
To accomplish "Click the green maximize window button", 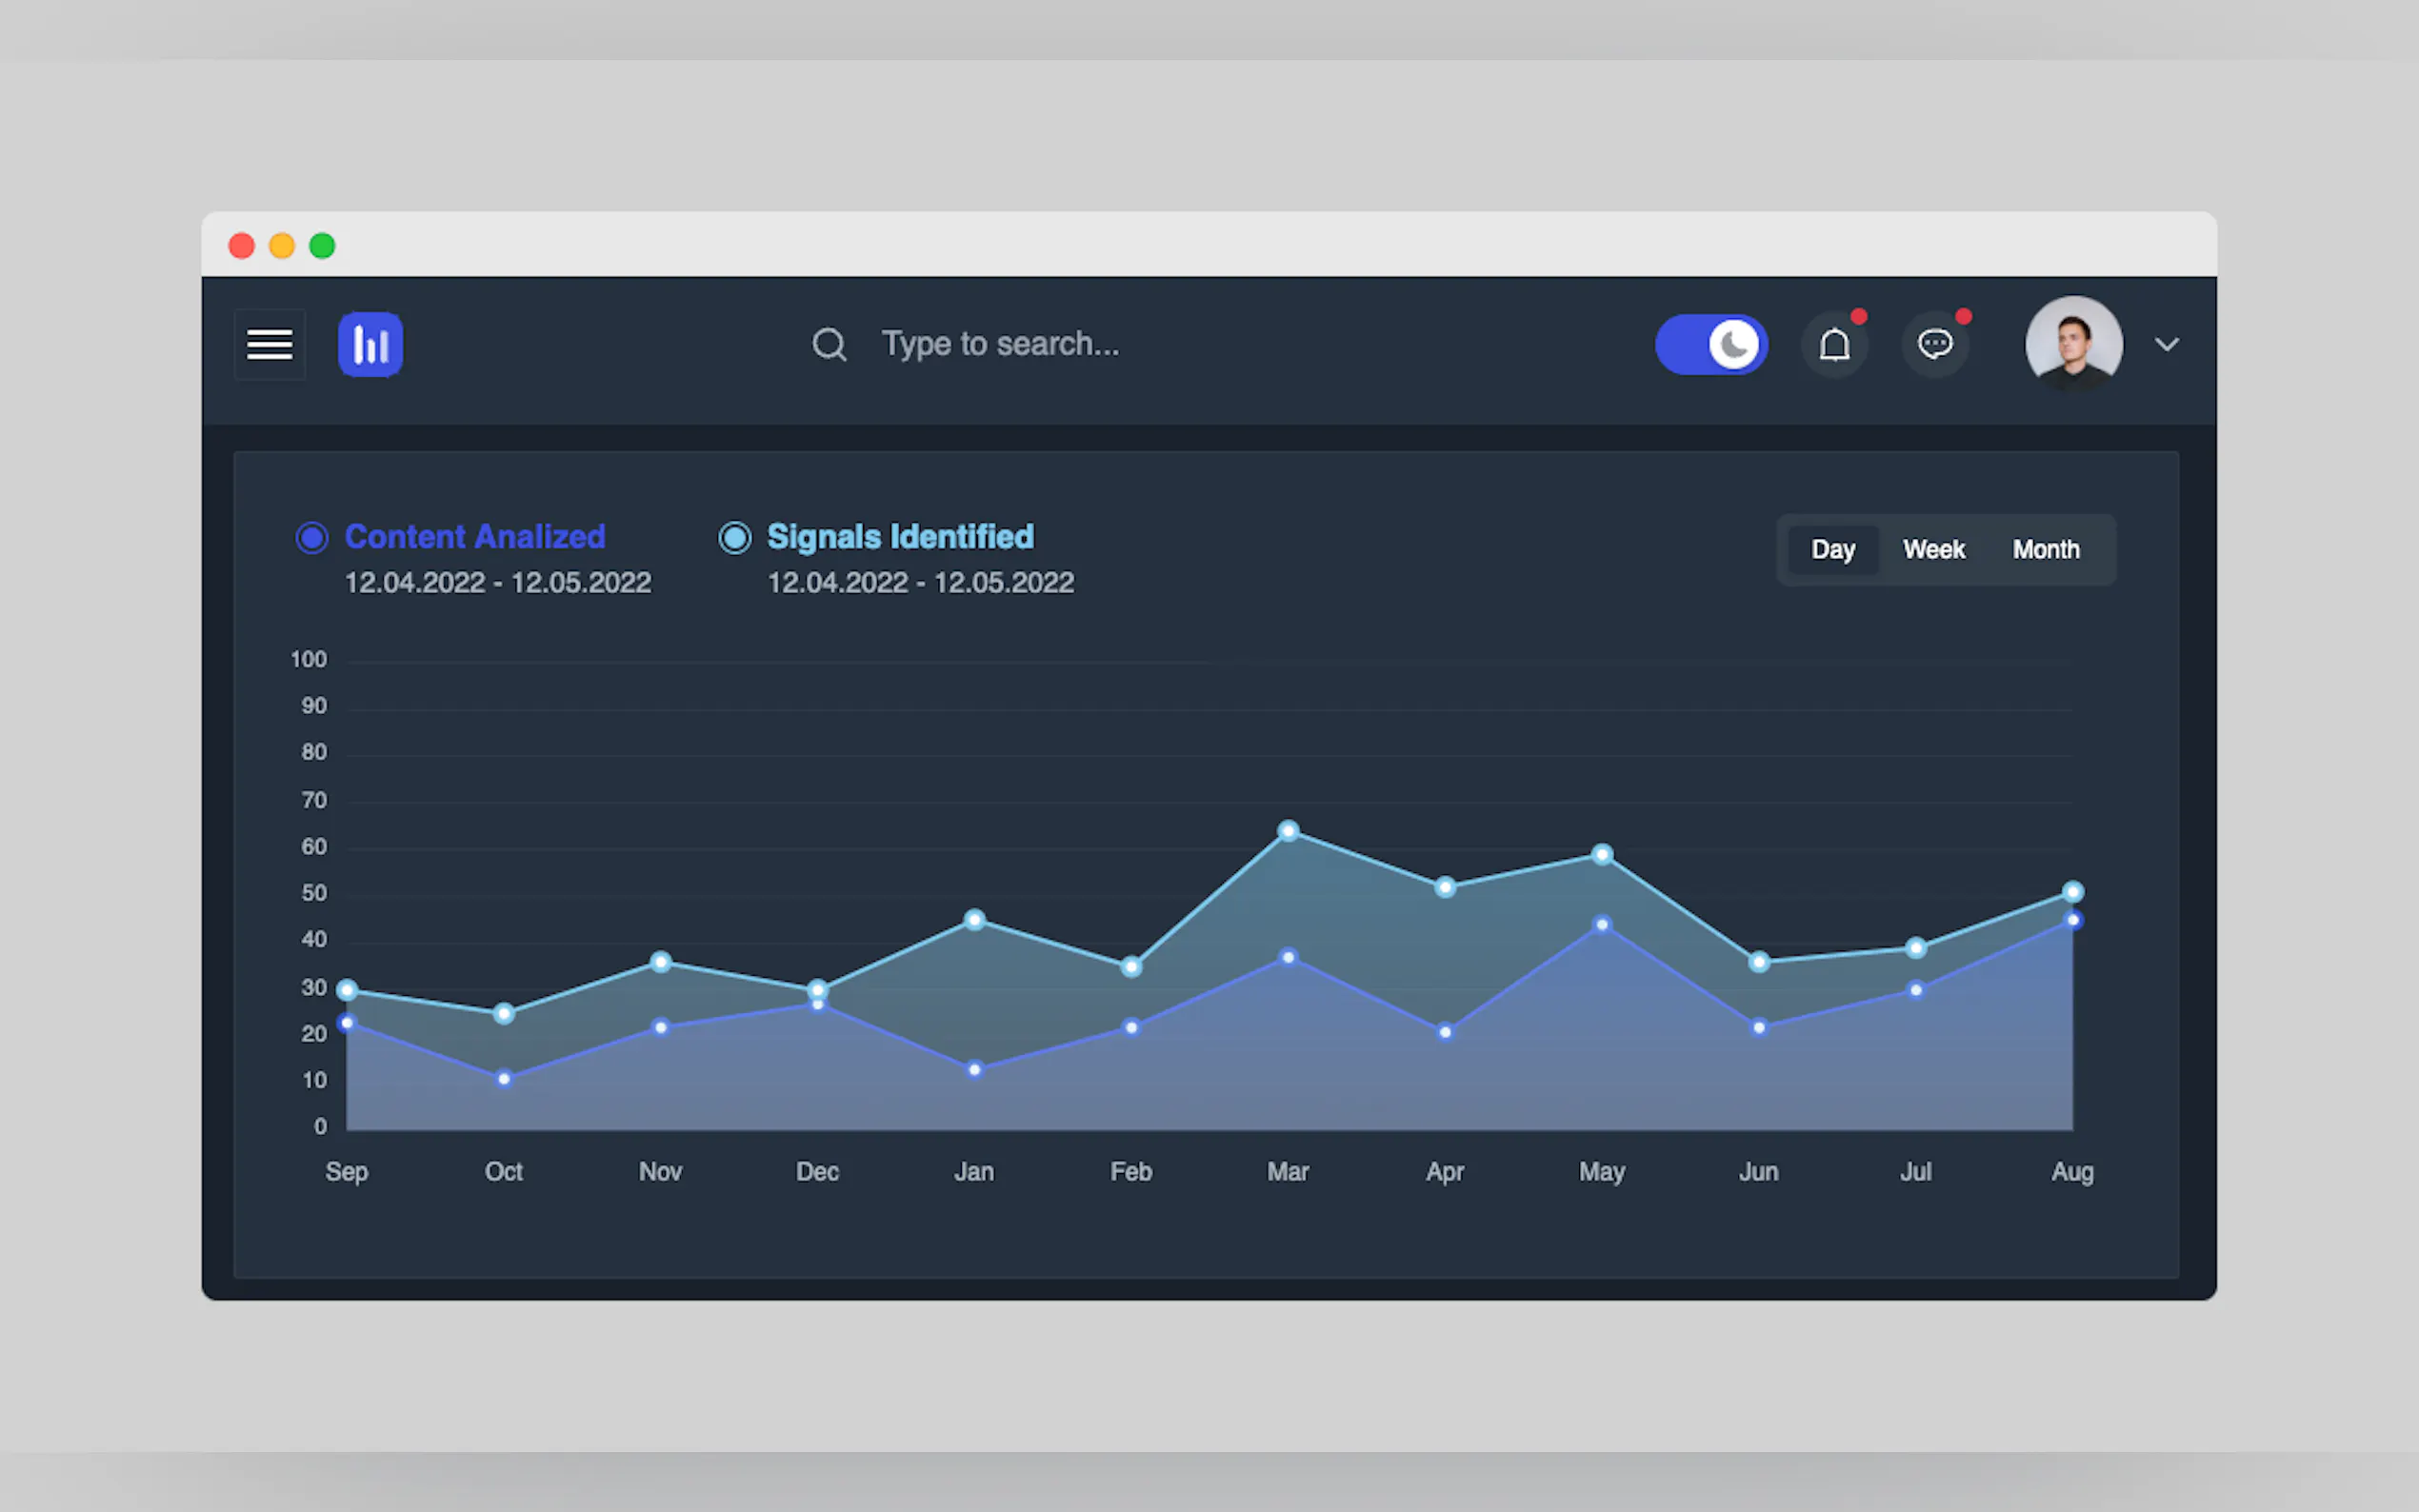I will (322, 246).
